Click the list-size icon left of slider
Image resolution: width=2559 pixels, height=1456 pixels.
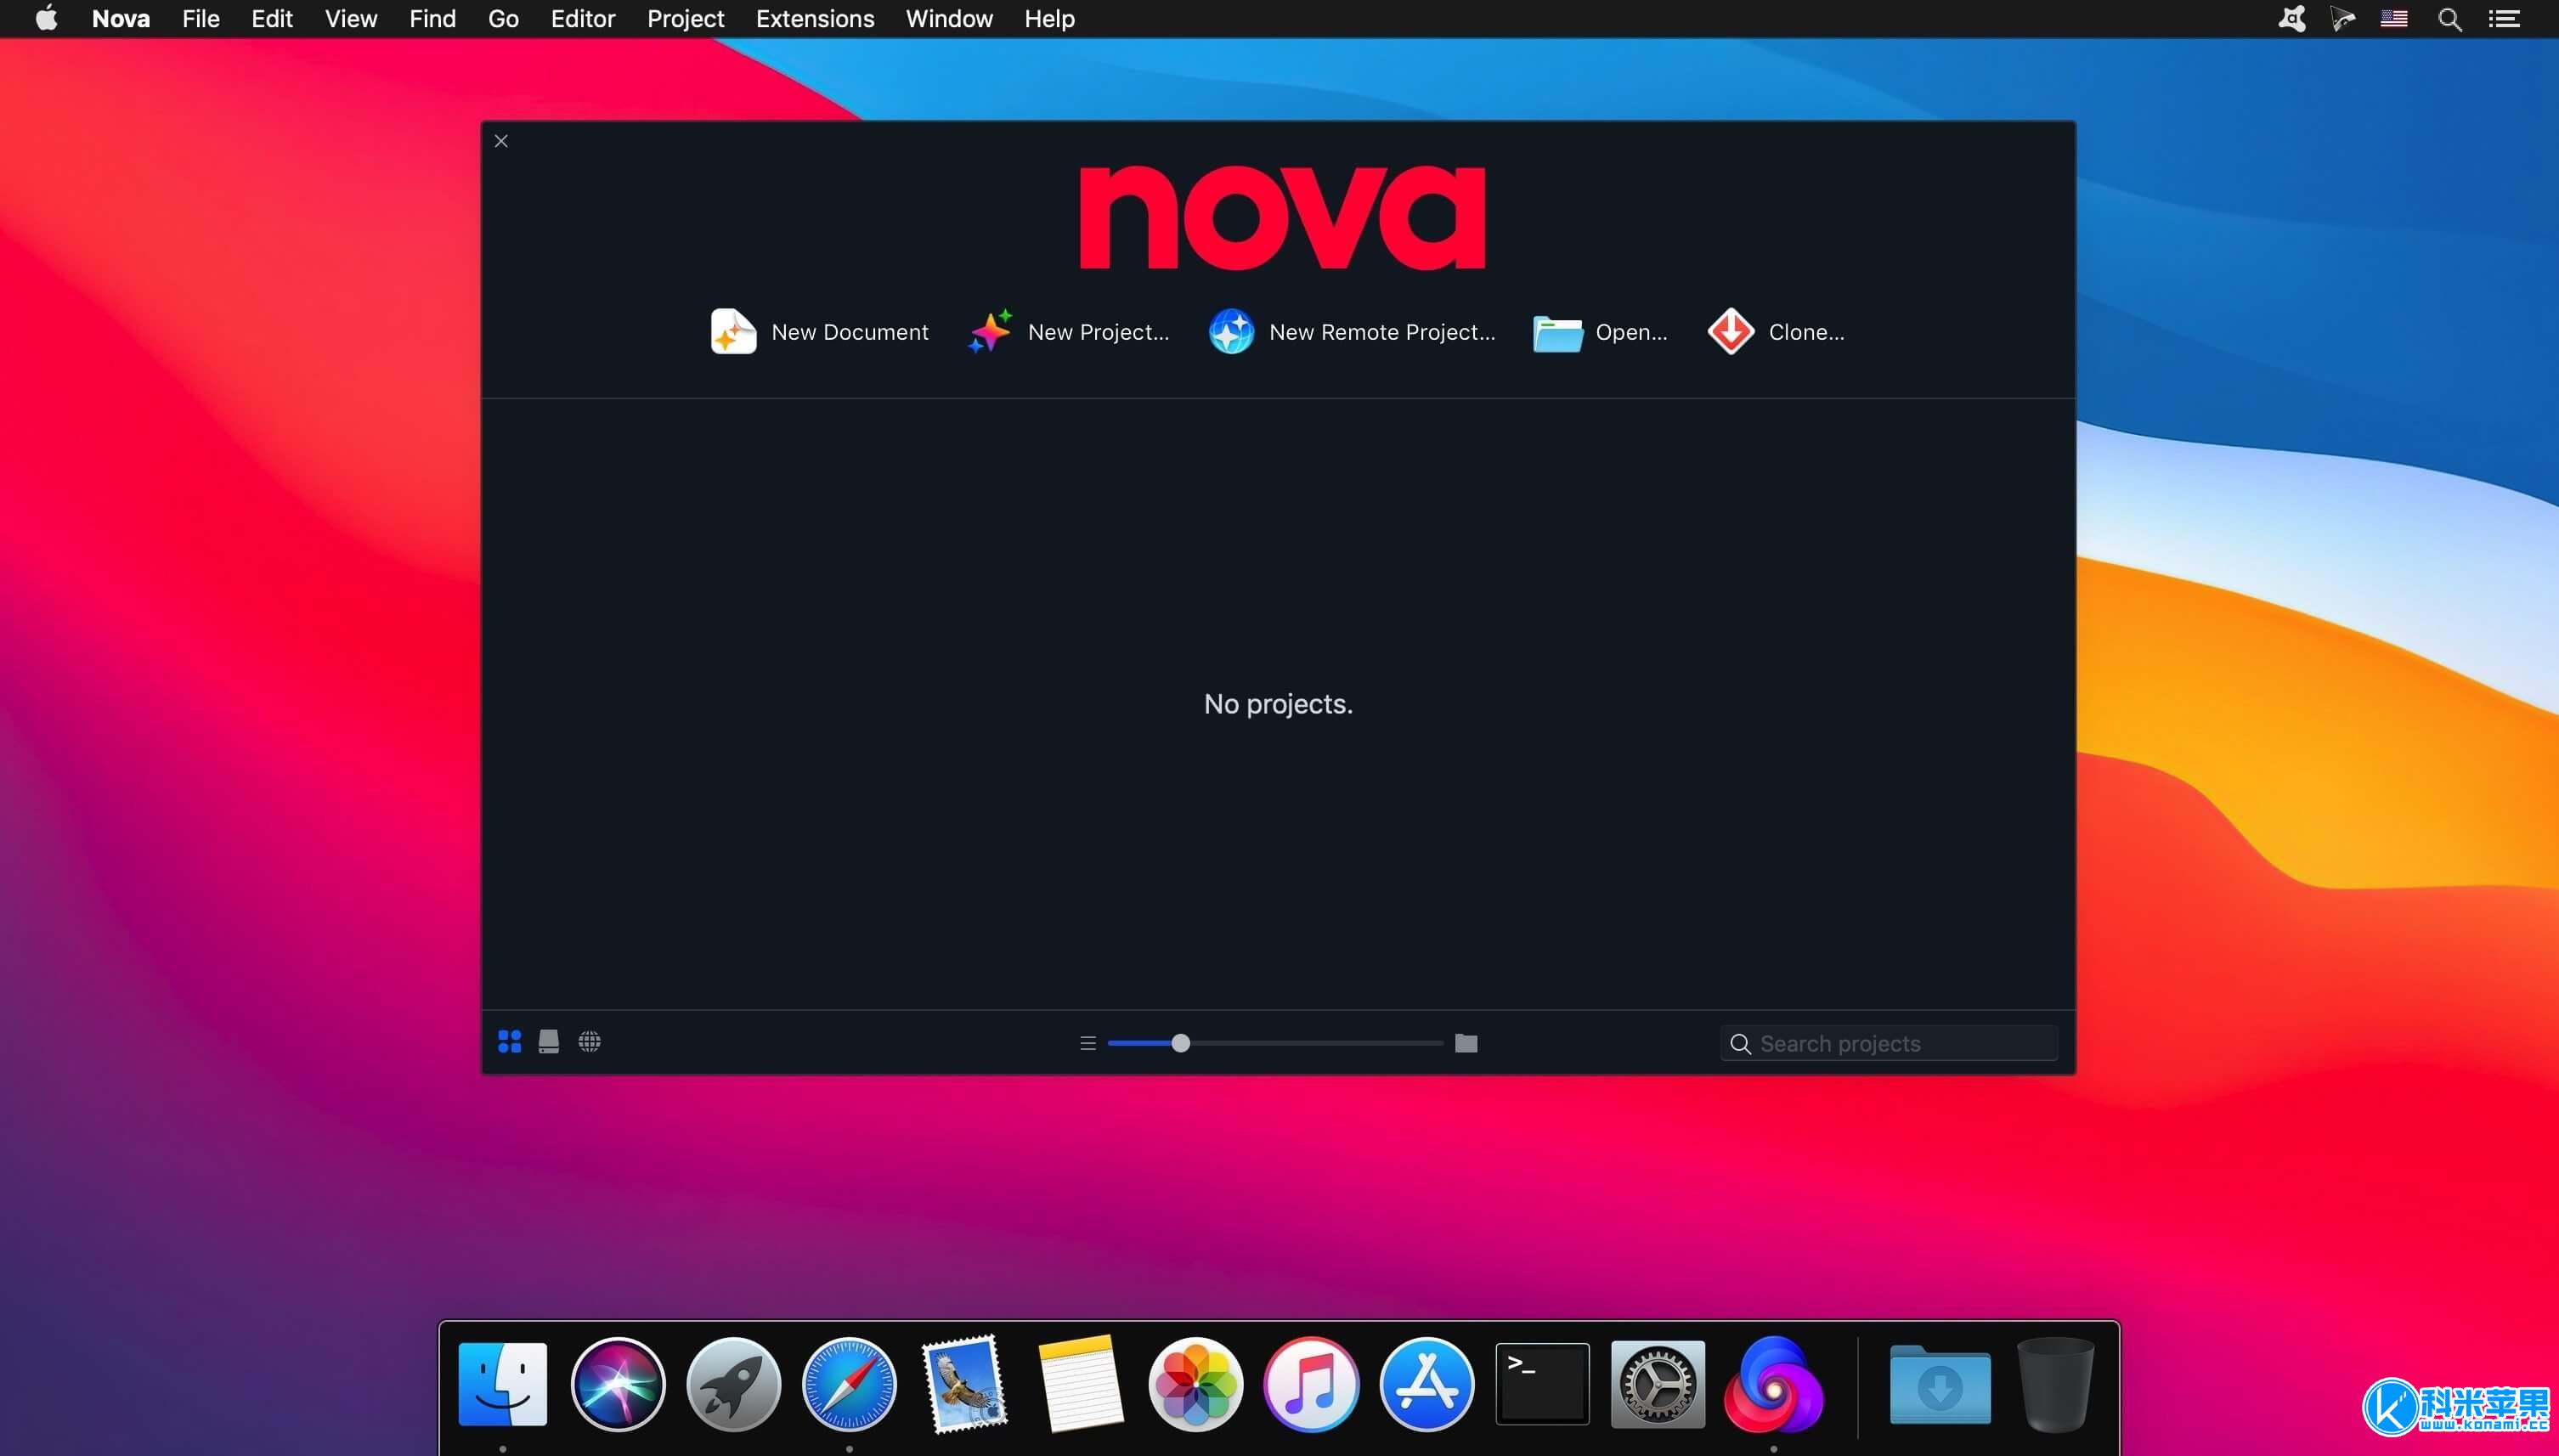pyautogui.click(x=1087, y=1043)
